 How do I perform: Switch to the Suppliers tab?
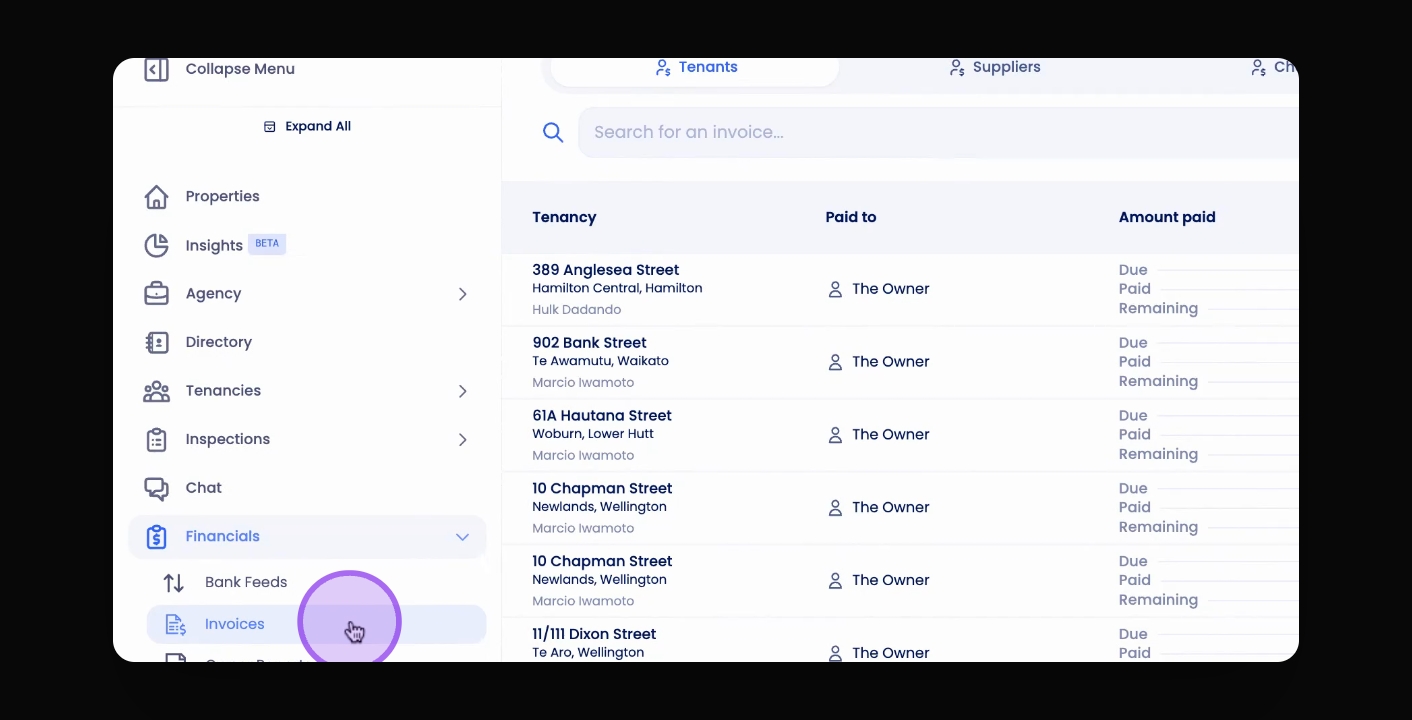994,68
